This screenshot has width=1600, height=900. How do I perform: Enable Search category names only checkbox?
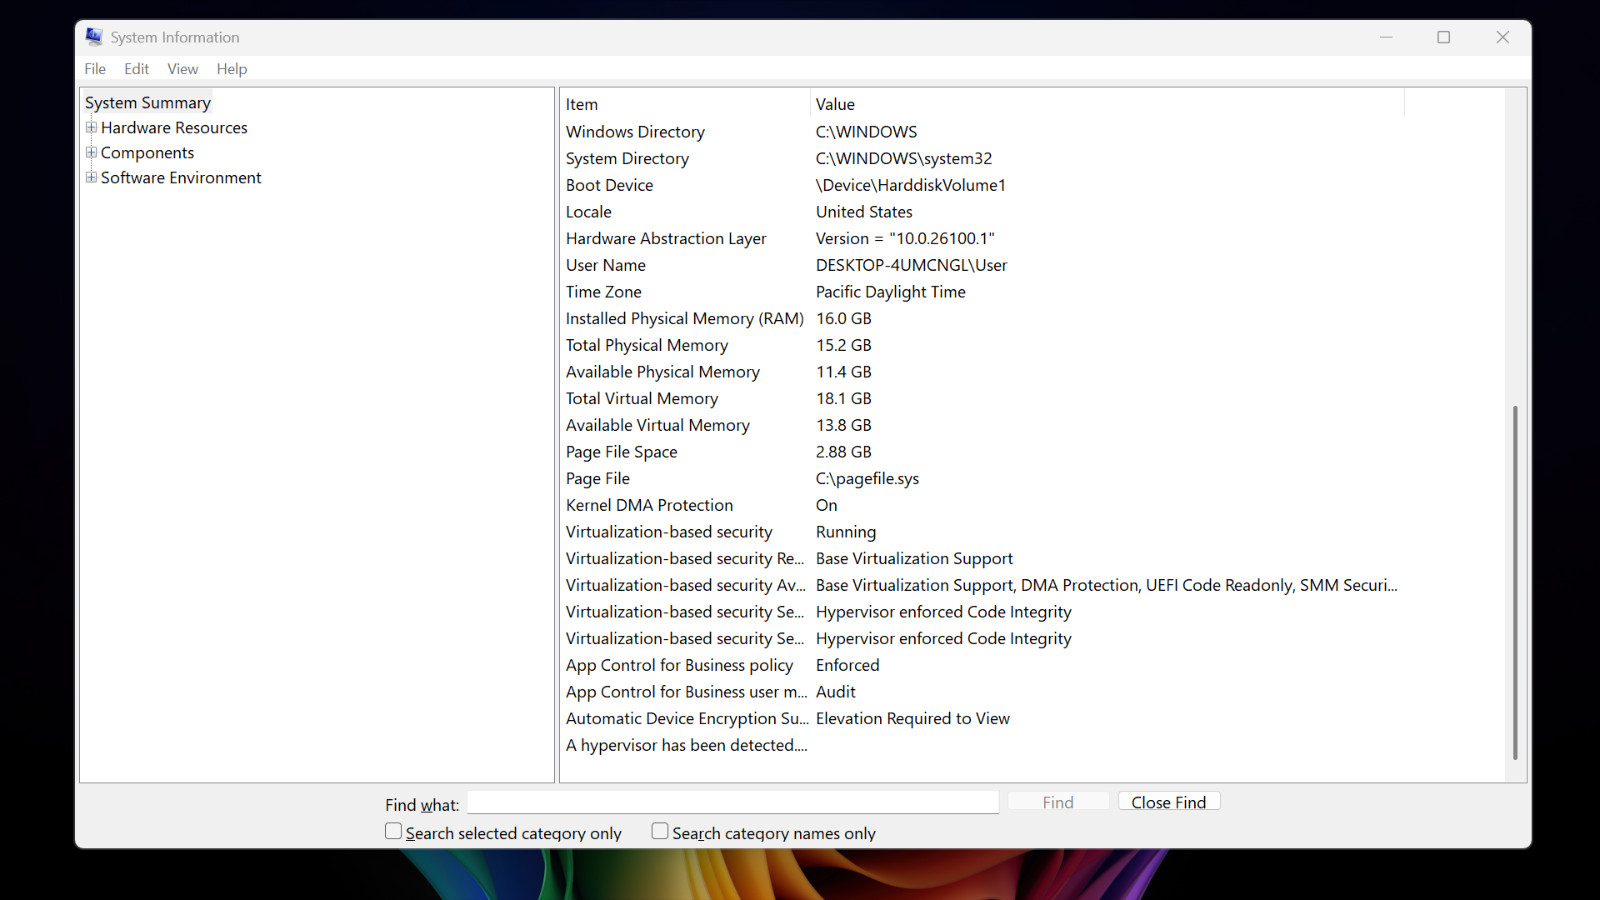pos(660,831)
